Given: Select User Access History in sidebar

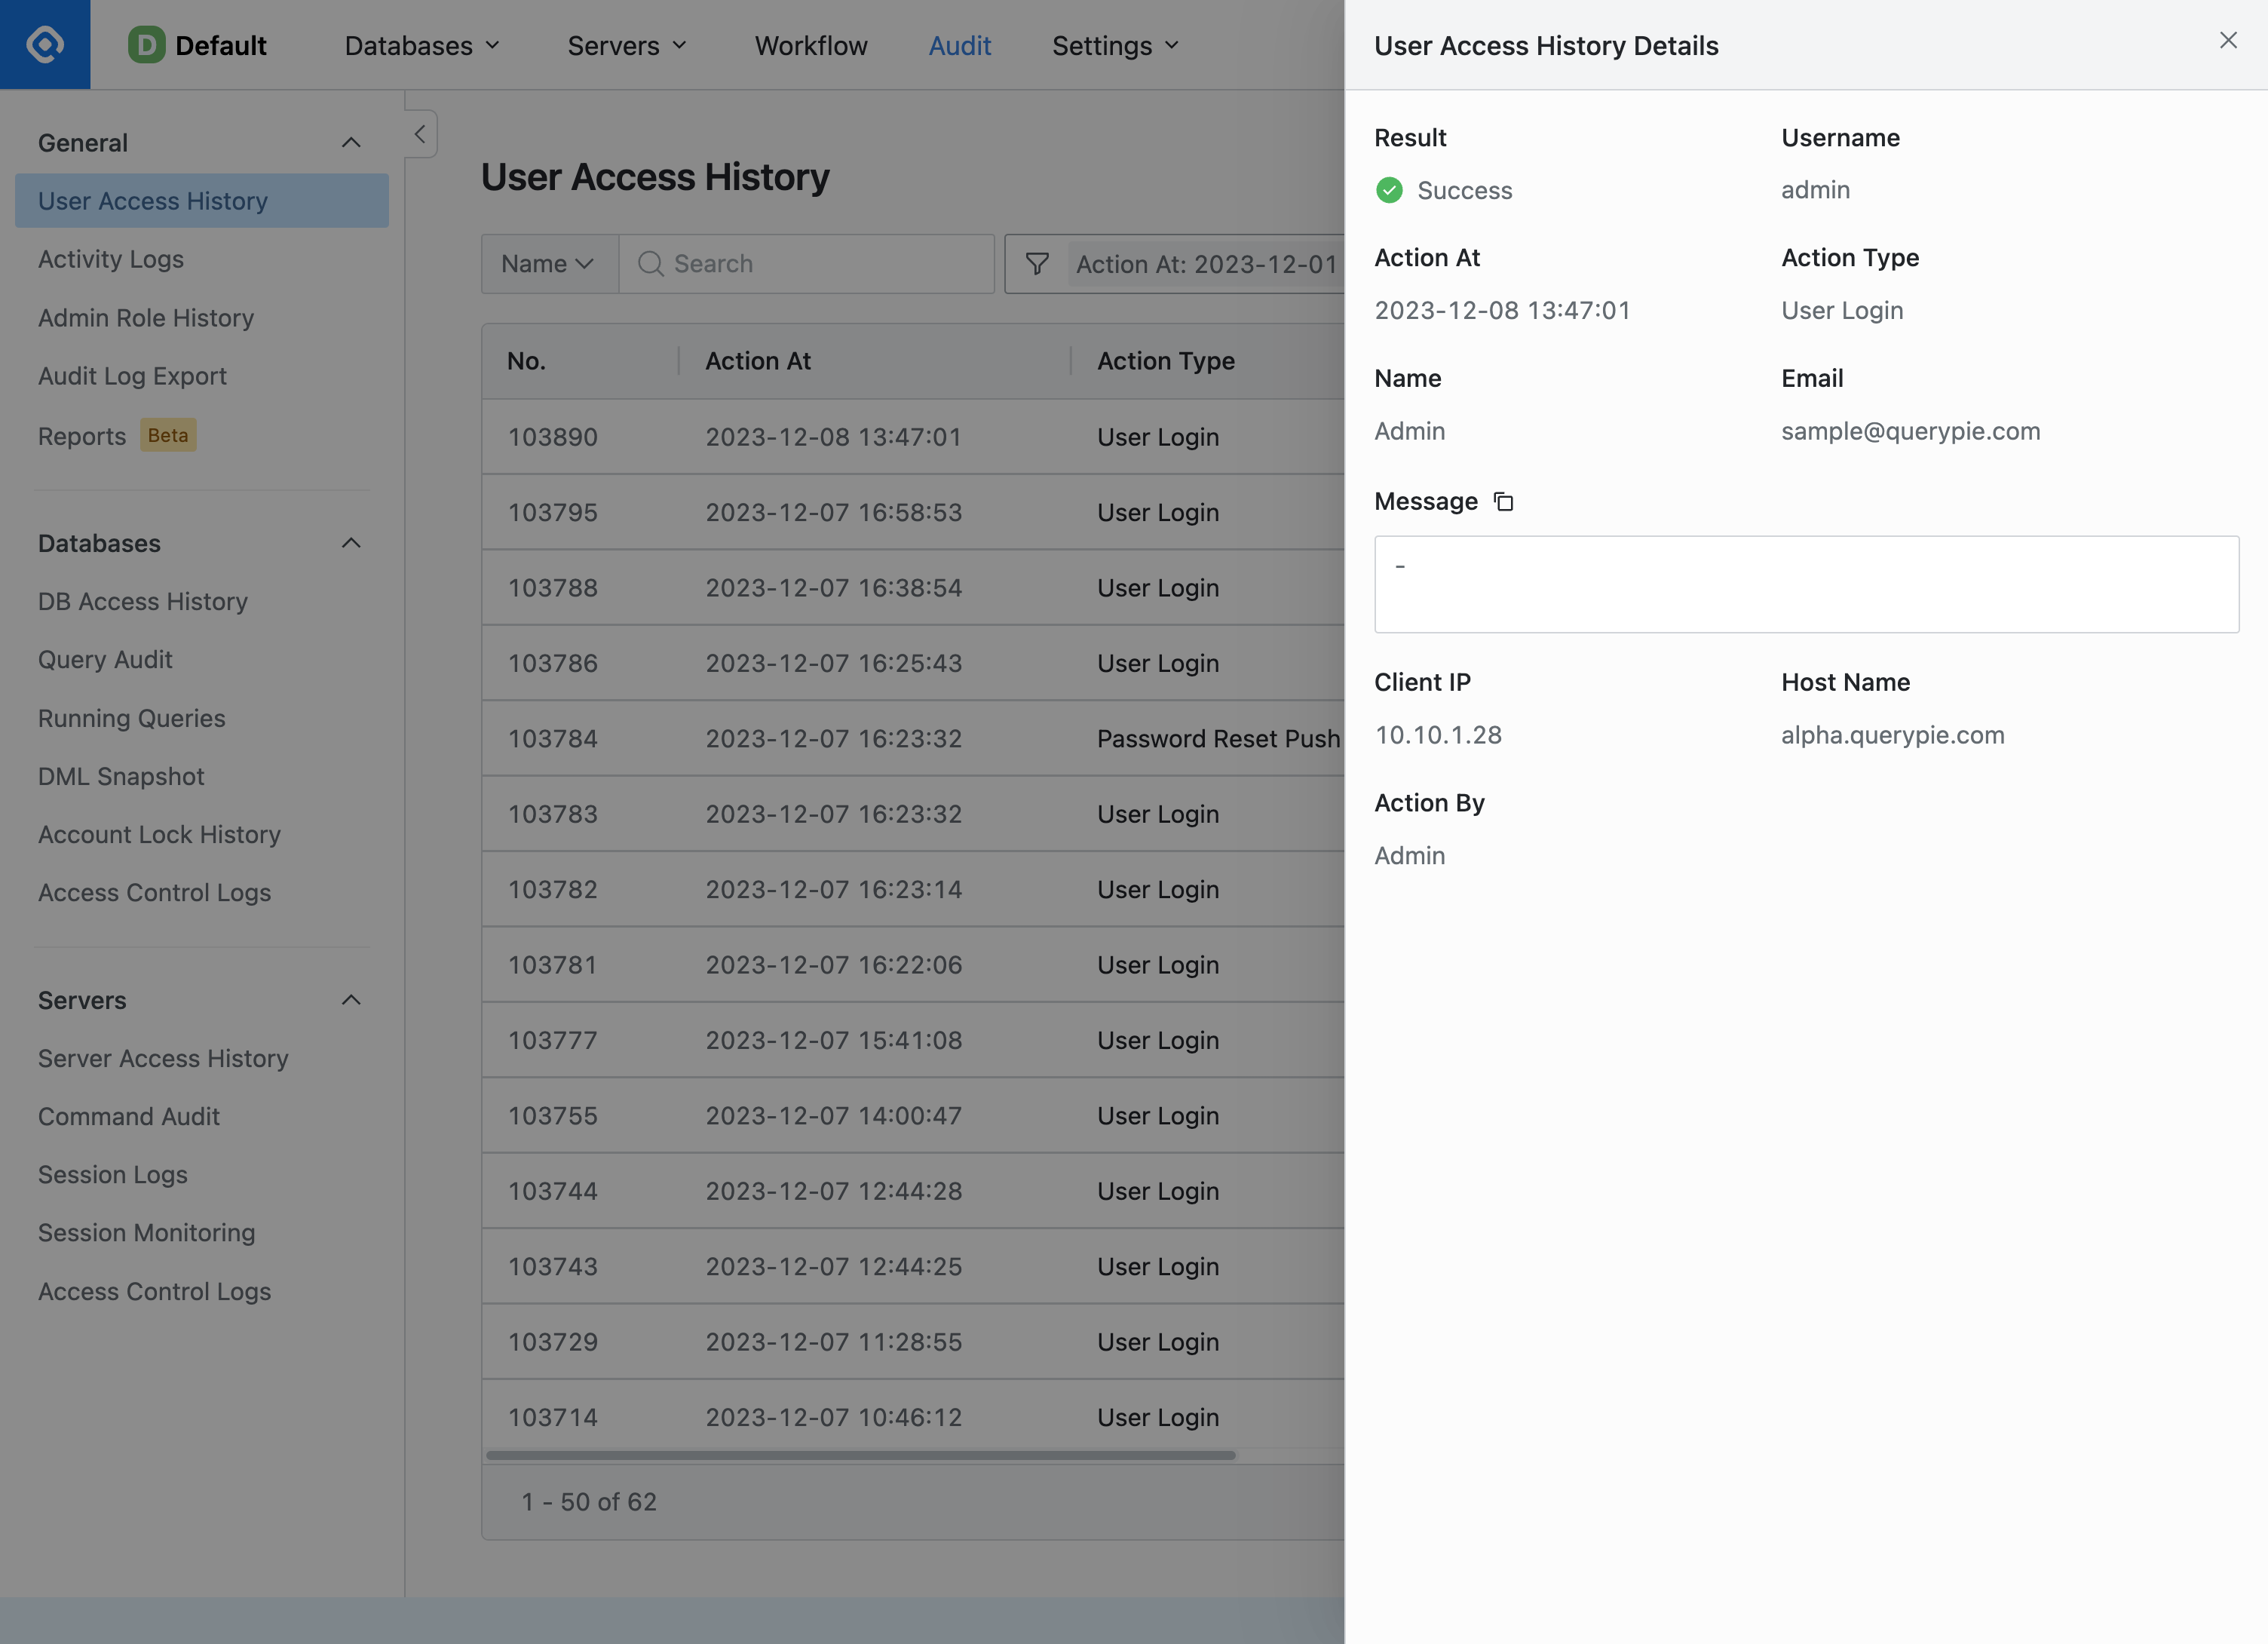Looking at the screenshot, I should 202,201.
